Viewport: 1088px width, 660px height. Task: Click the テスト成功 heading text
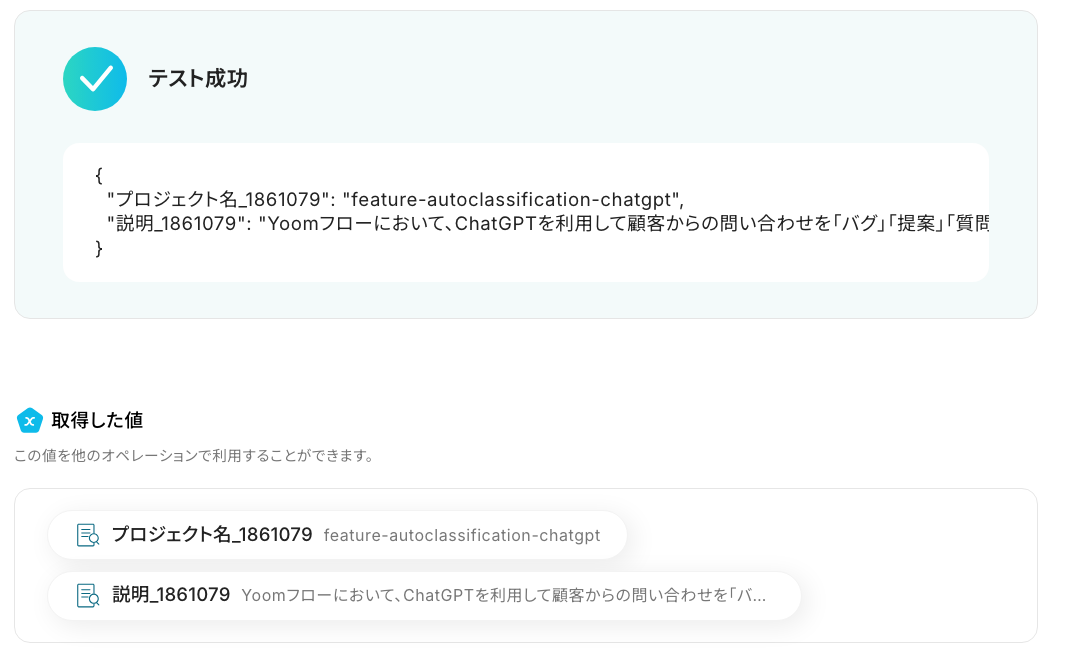tap(198, 78)
